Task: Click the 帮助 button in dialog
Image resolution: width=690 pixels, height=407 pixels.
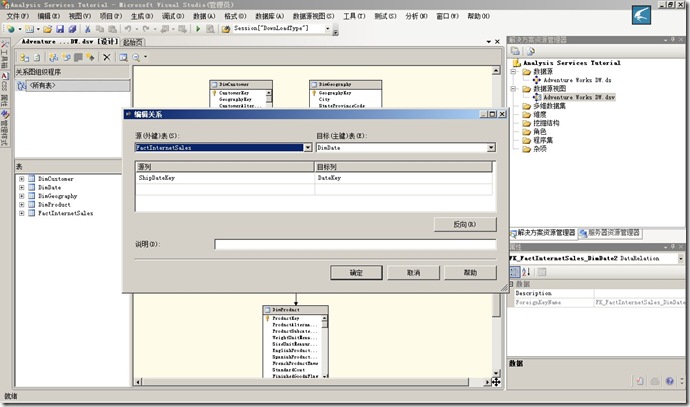Action: pyautogui.click(x=470, y=273)
